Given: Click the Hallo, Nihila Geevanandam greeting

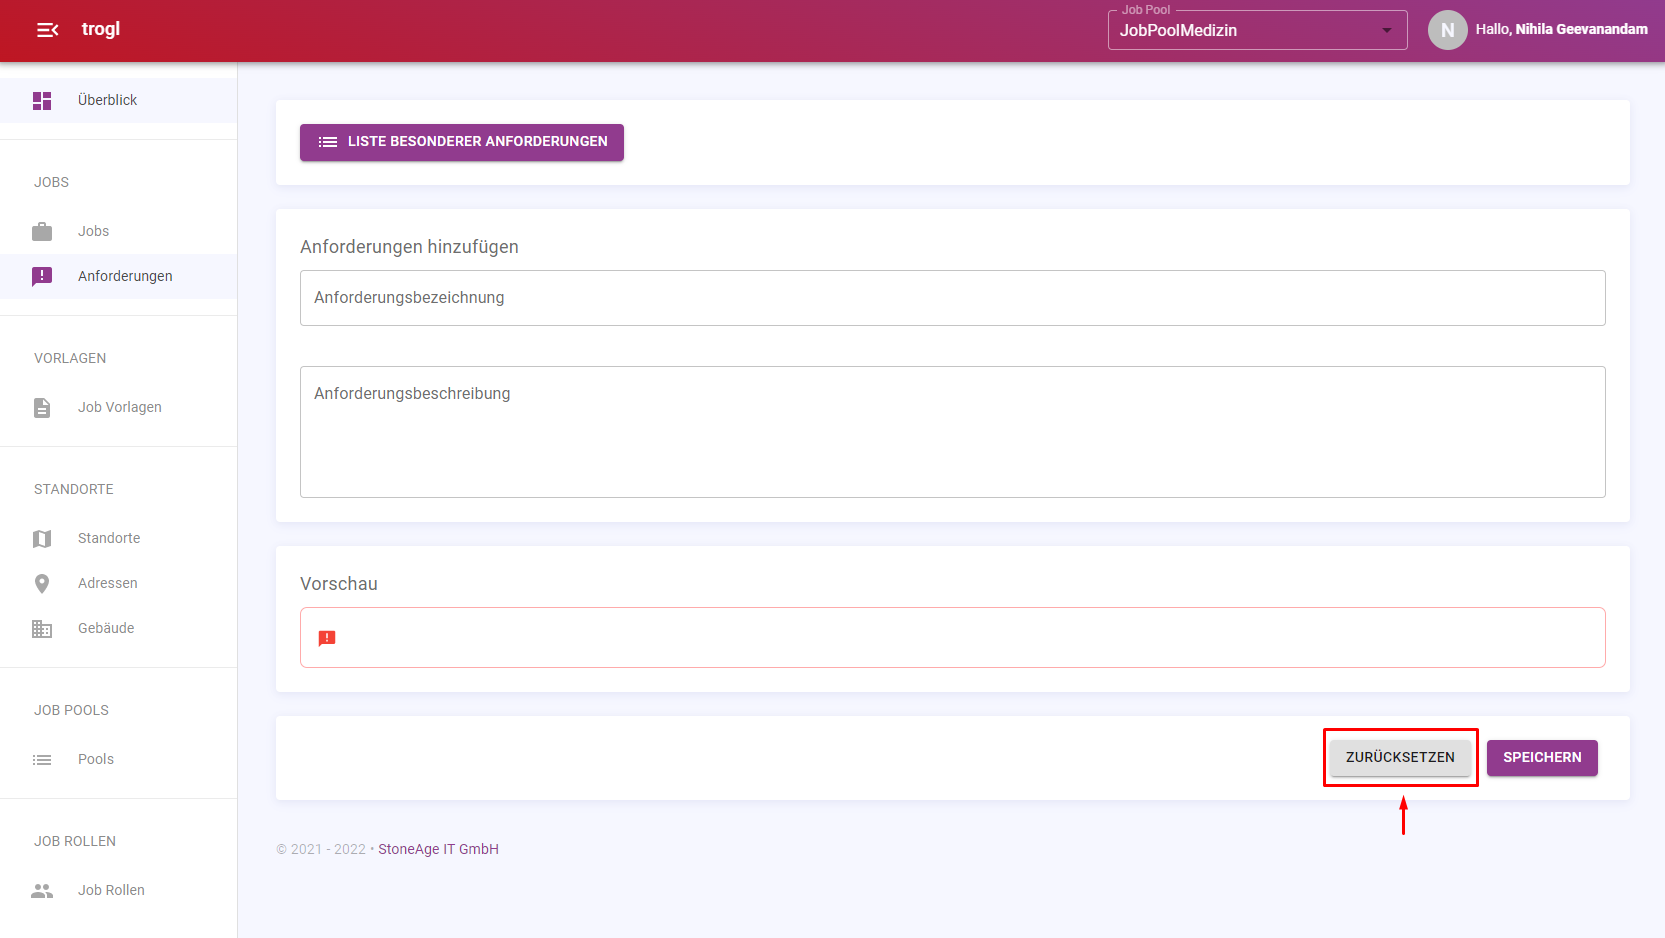Looking at the screenshot, I should click(1561, 29).
